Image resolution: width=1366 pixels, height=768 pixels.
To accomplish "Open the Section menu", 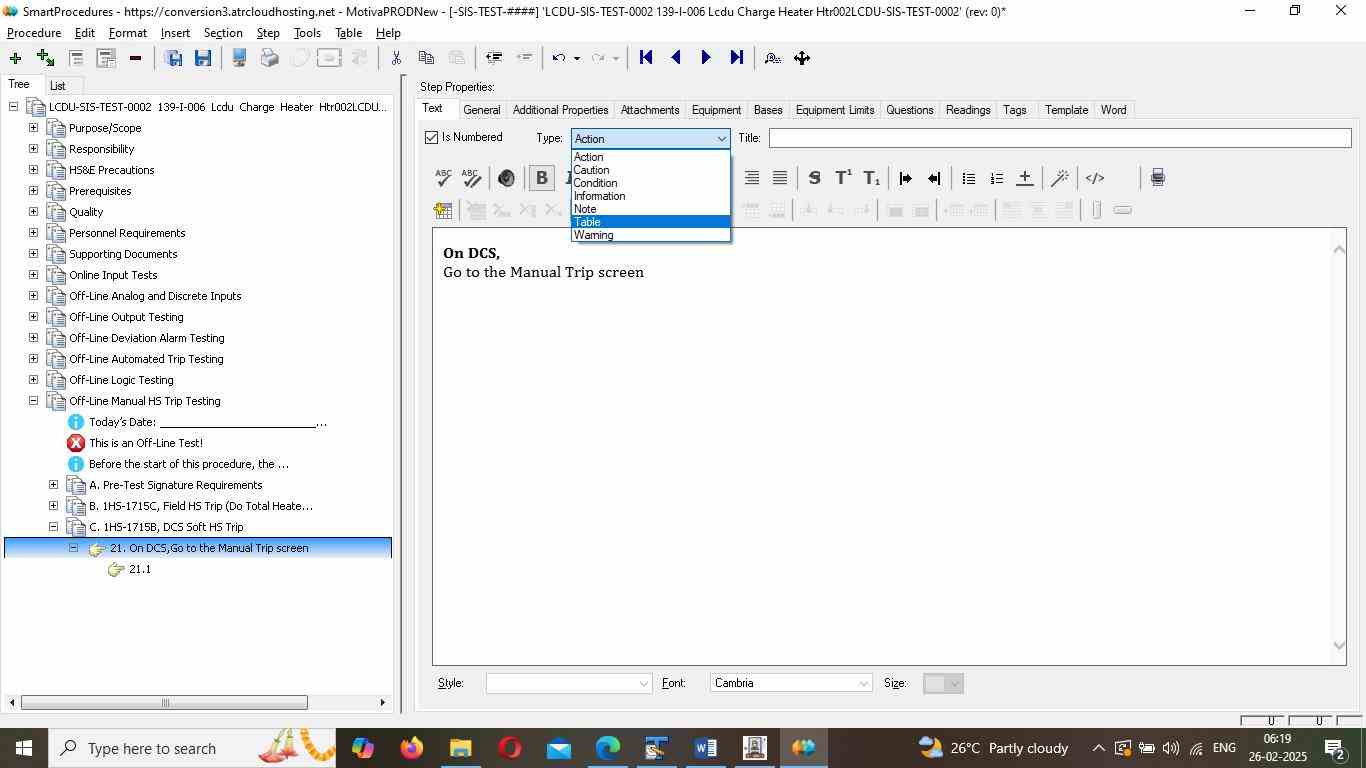I will point(223,33).
